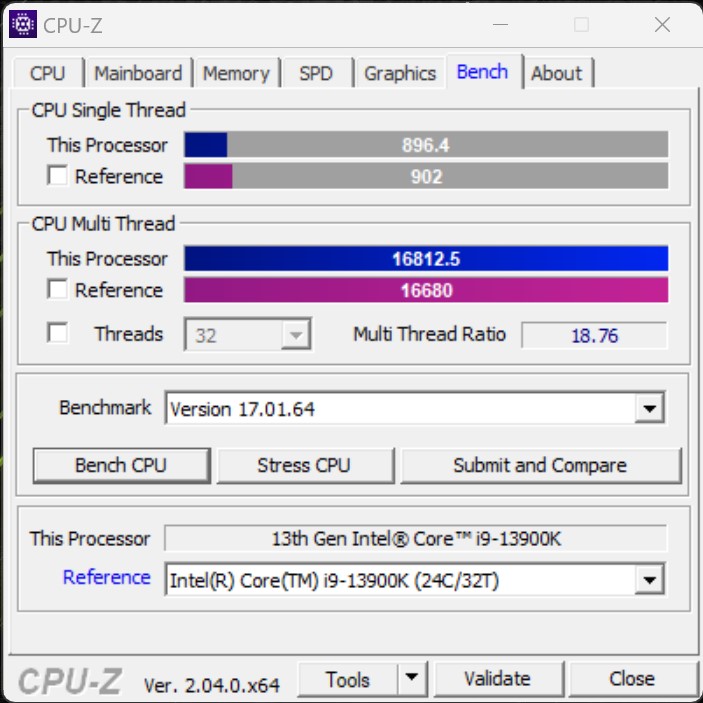
Task: Open the disabled Threads count combo box
Action: click(x=248, y=334)
